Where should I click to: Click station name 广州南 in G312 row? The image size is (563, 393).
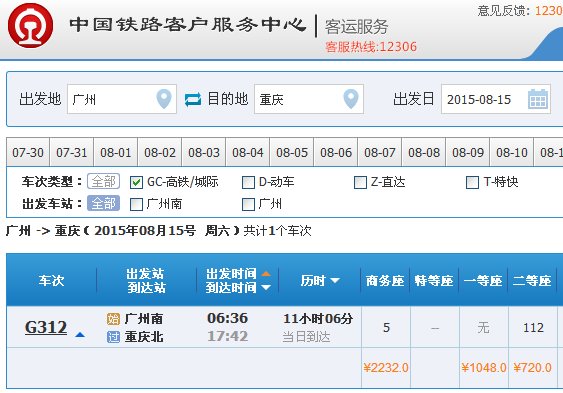[144, 319]
